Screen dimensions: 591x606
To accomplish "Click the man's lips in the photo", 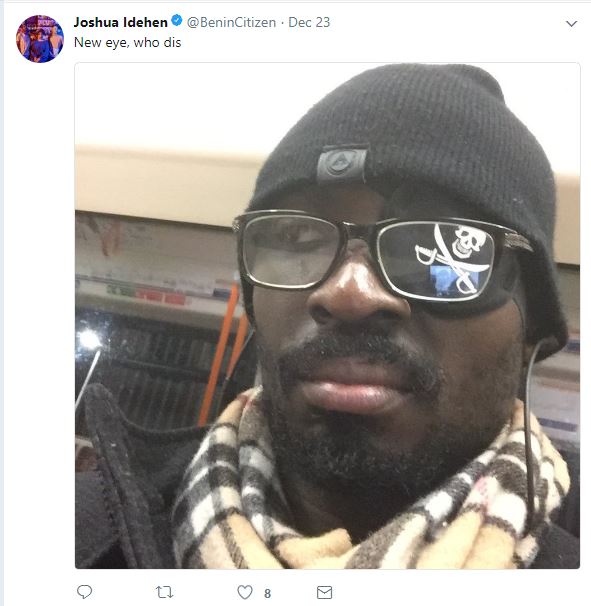I will tap(354, 388).
